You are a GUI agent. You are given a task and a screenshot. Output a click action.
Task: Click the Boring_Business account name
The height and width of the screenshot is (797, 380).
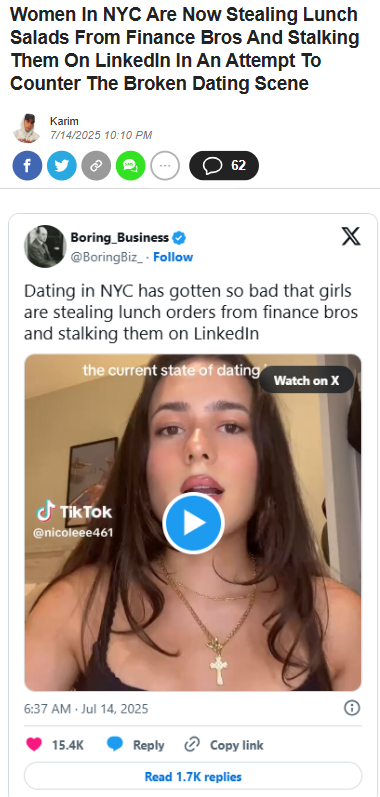[x=119, y=237]
